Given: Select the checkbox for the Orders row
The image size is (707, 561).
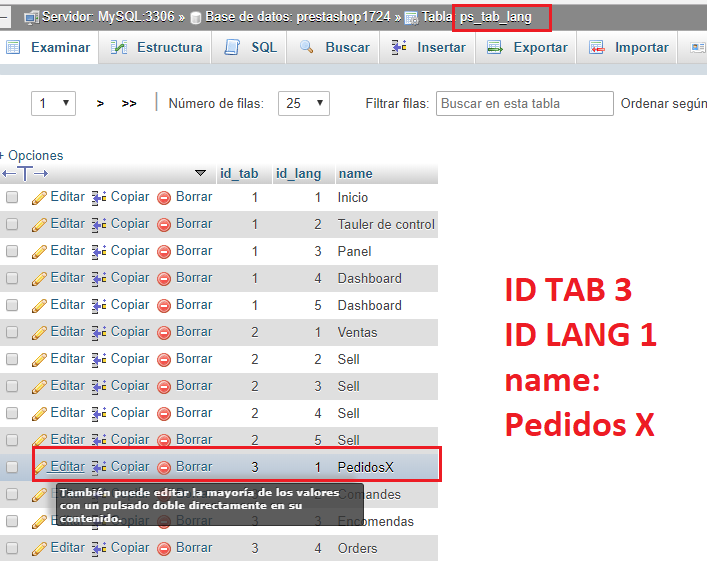Looking at the screenshot, I should pyautogui.click(x=12, y=548).
